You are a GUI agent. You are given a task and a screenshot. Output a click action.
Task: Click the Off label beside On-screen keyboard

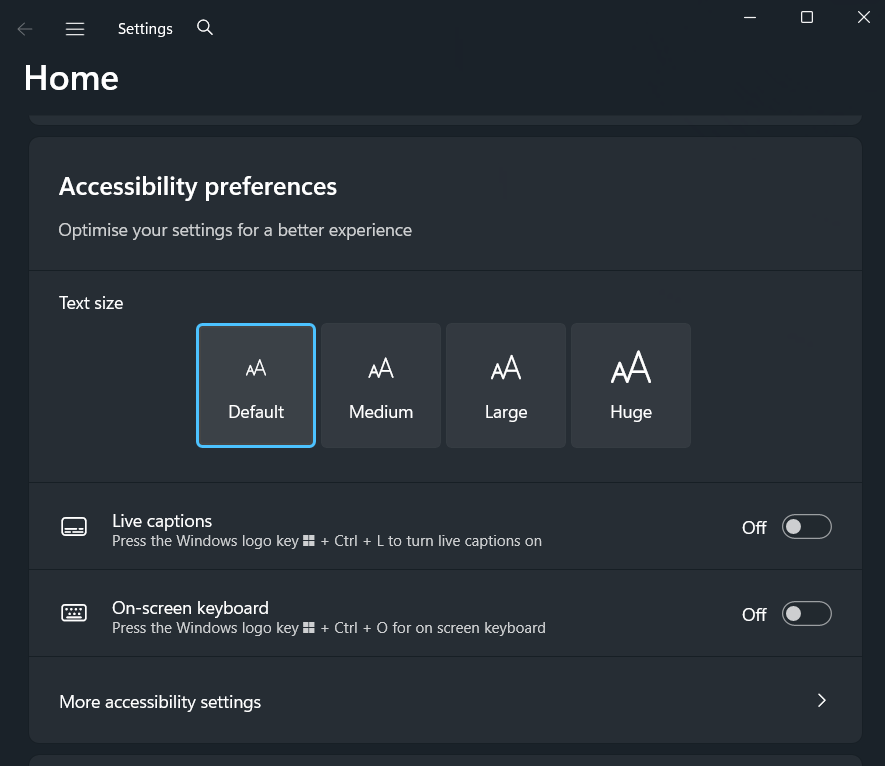[x=754, y=614]
